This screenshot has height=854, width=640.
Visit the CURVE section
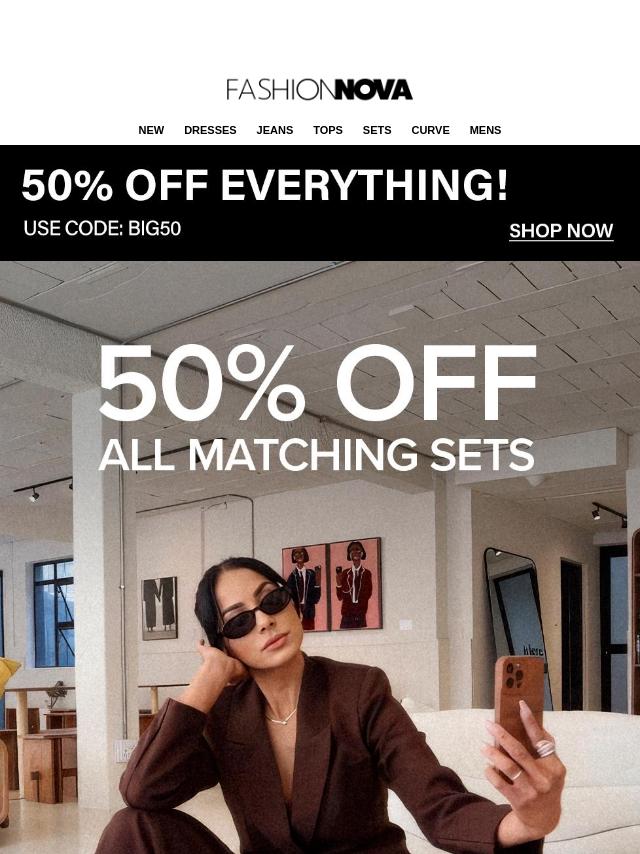(430, 130)
